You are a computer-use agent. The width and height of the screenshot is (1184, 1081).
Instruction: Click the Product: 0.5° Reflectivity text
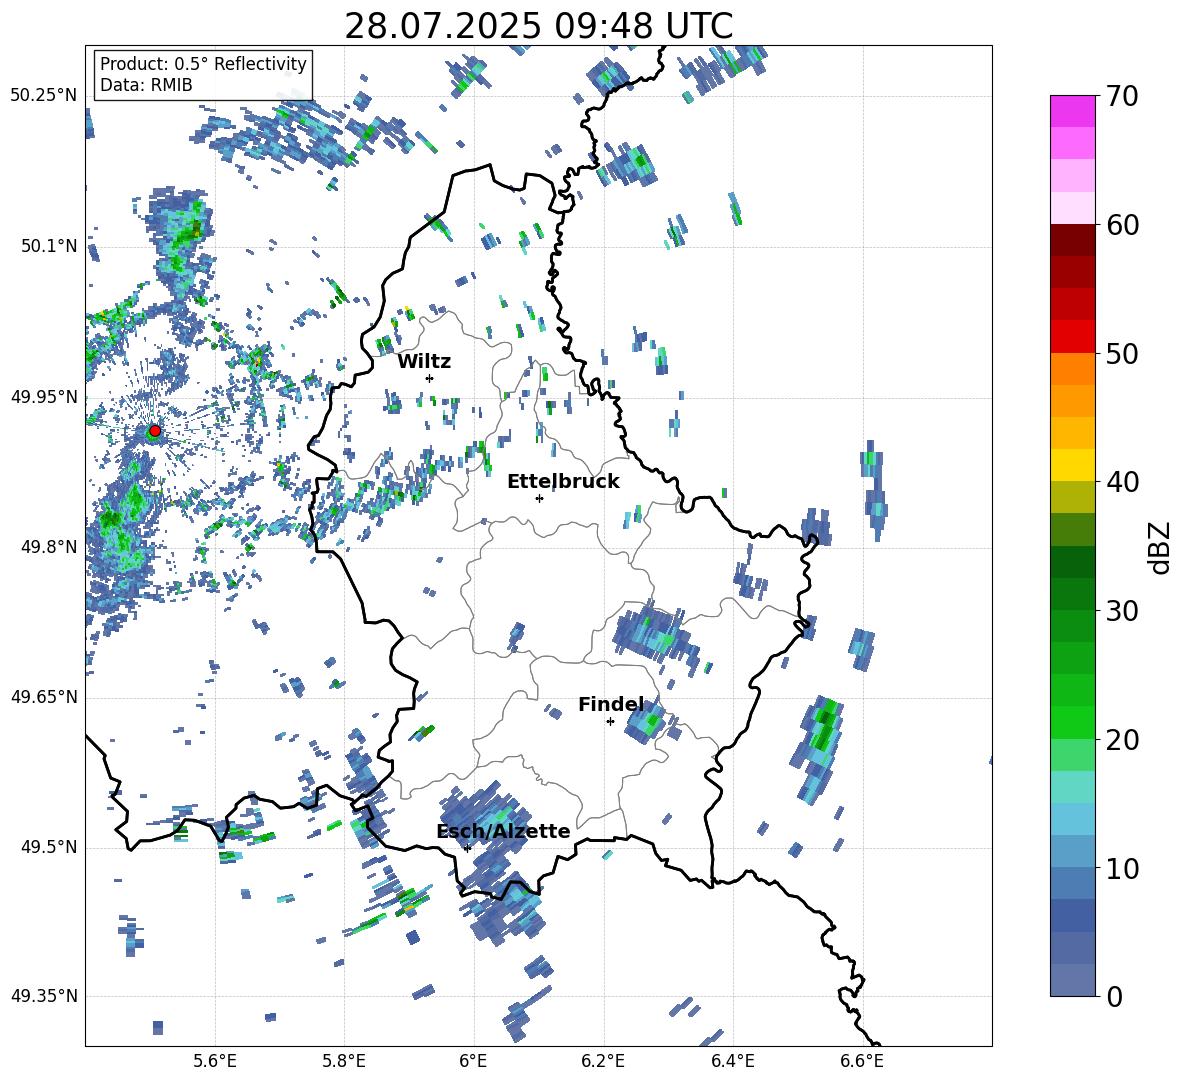(x=203, y=63)
